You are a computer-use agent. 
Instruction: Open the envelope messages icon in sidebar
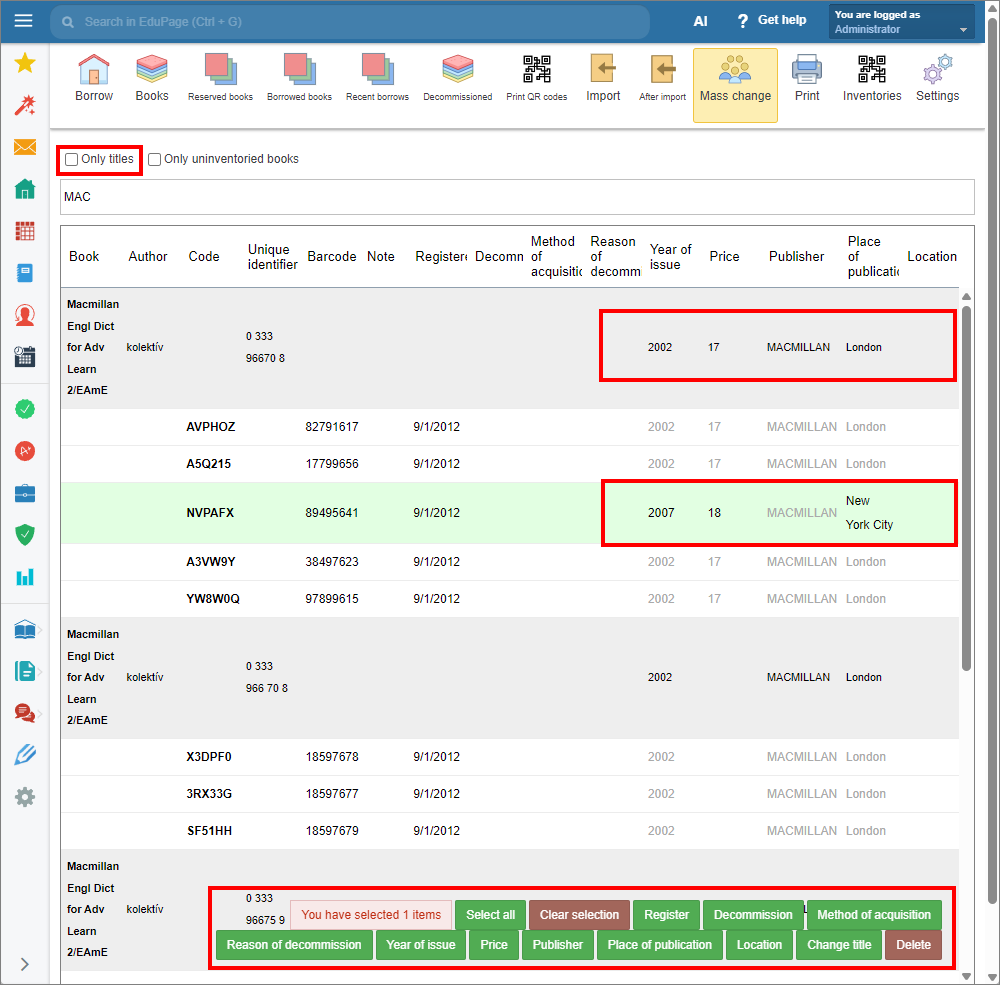tap(25, 148)
